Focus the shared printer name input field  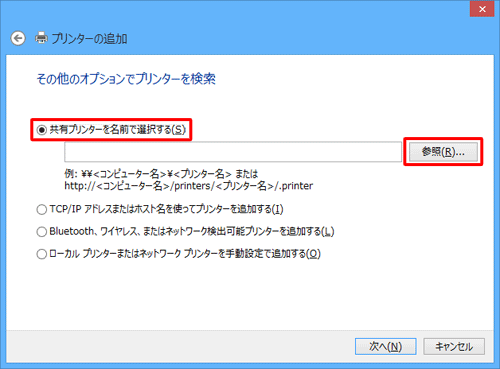[233, 152]
